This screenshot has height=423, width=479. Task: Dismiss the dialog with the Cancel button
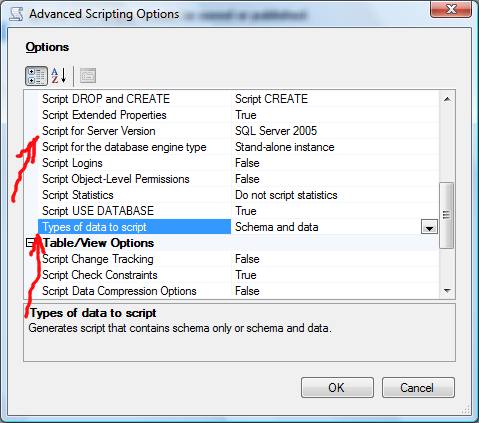click(x=418, y=387)
